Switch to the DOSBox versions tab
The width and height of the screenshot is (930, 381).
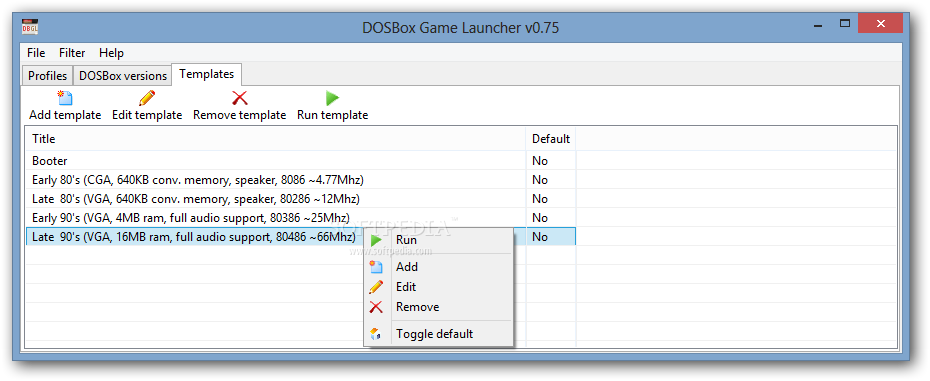(x=123, y=76)
